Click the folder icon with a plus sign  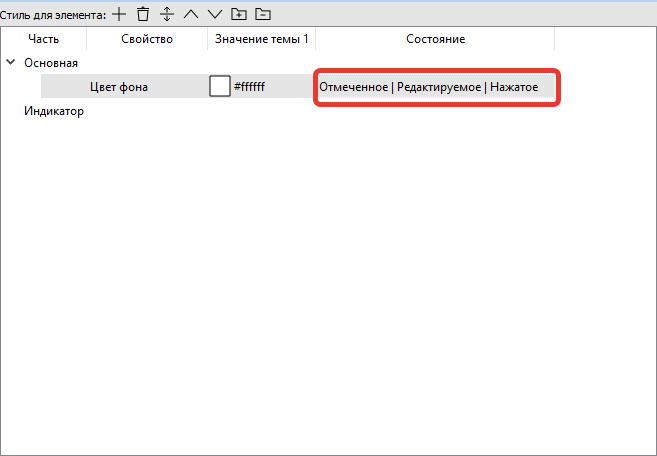(238, 14)
